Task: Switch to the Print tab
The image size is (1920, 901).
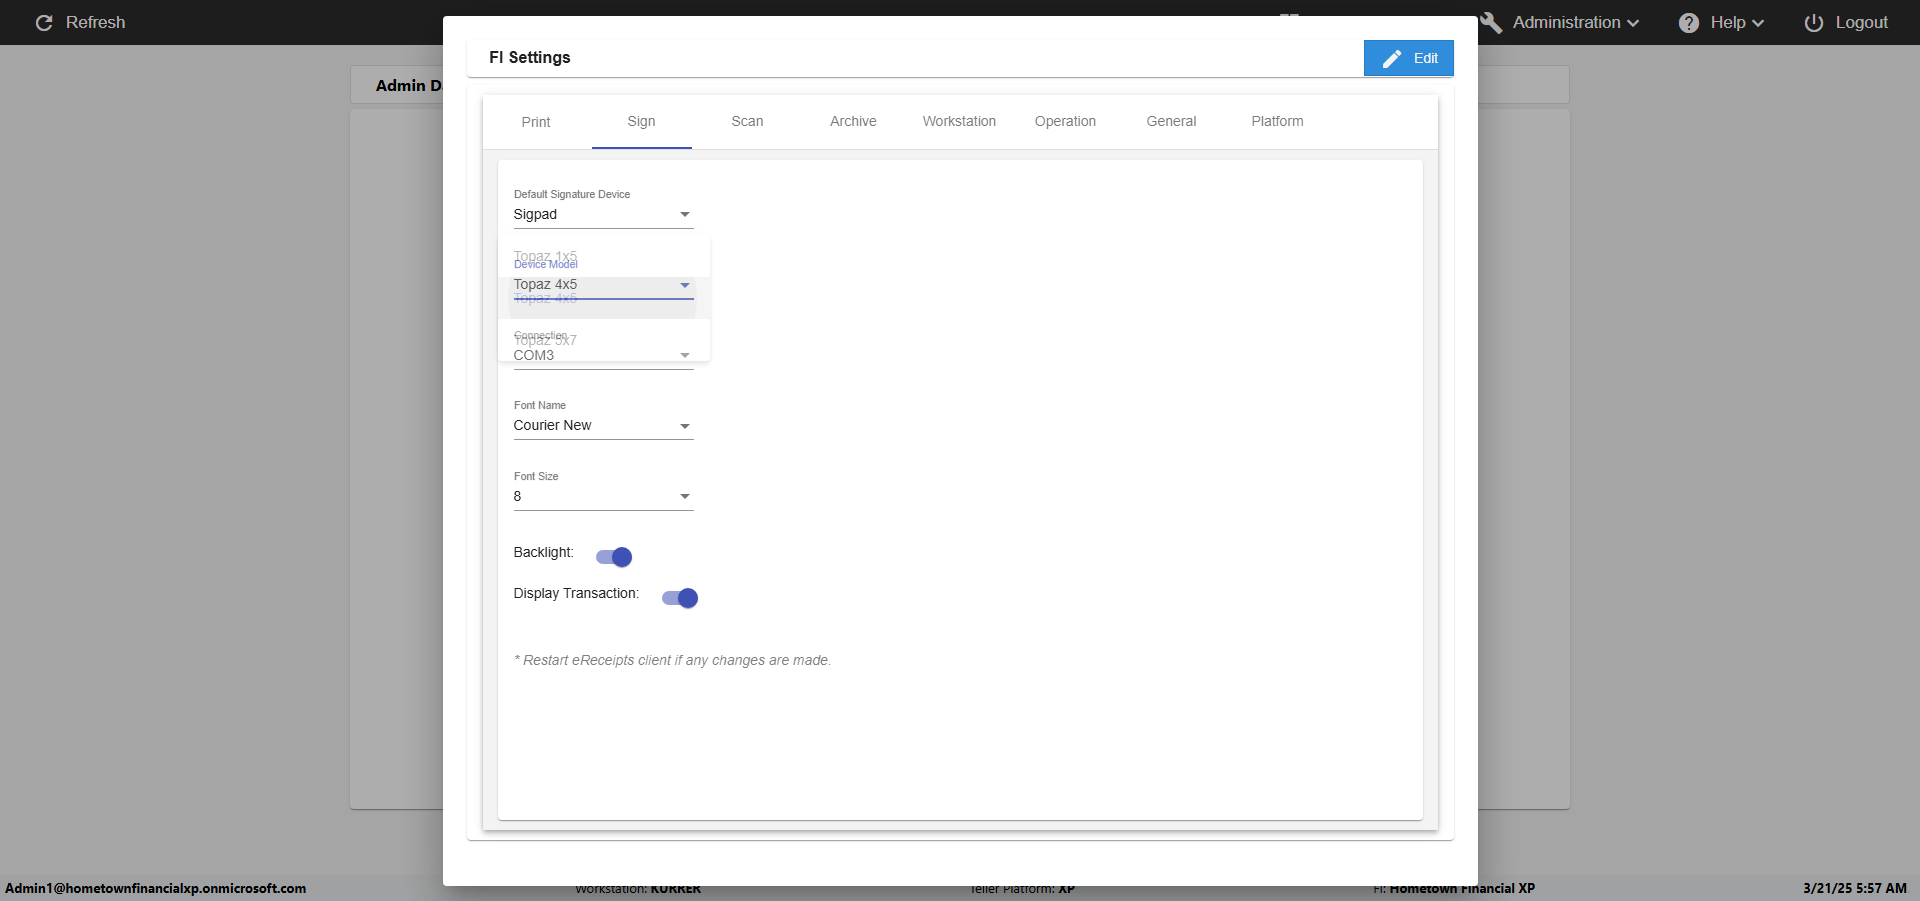Action: point(536,122)
